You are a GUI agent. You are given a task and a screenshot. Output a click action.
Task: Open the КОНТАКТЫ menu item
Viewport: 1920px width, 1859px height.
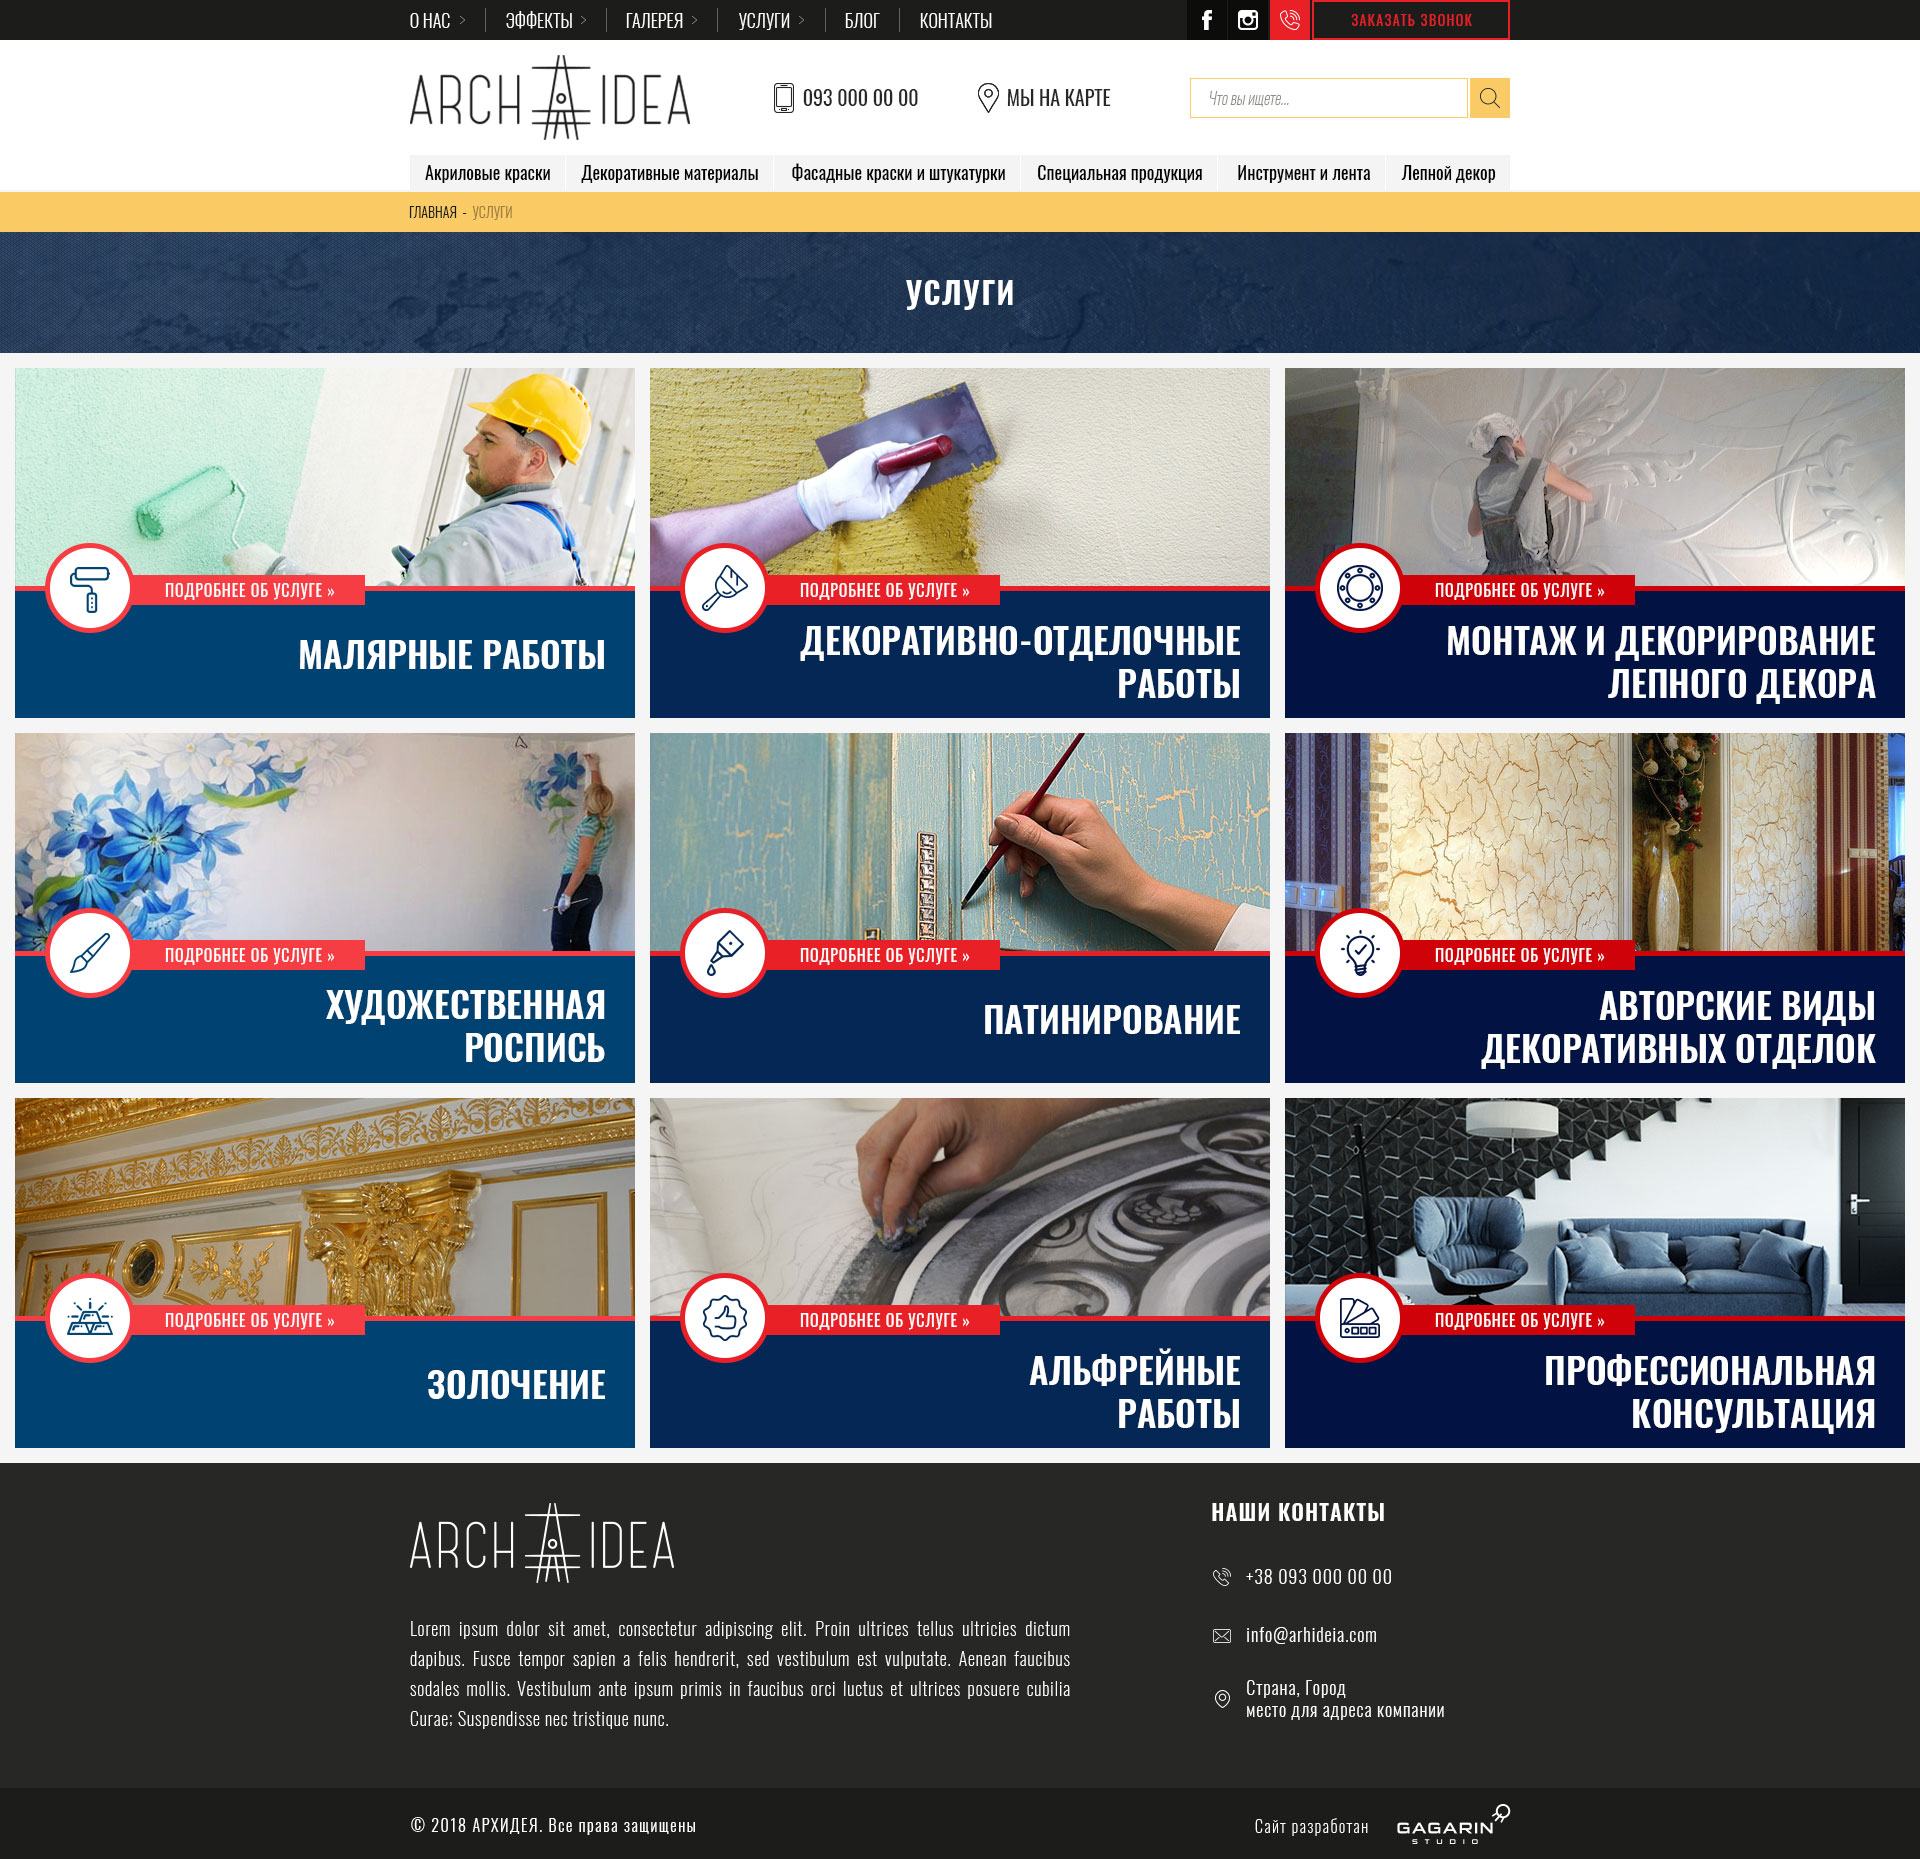(x=955, y=20)
